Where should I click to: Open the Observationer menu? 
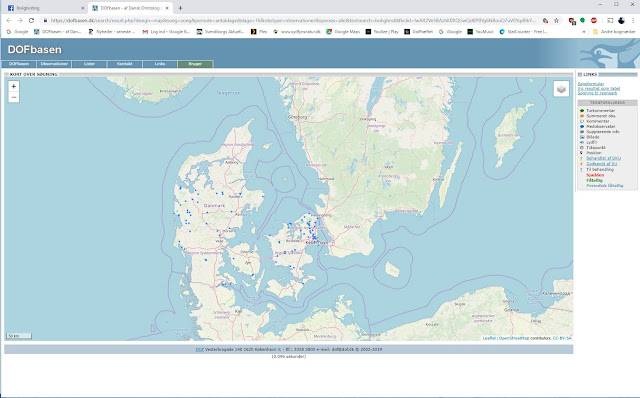(x=54, y=64)
